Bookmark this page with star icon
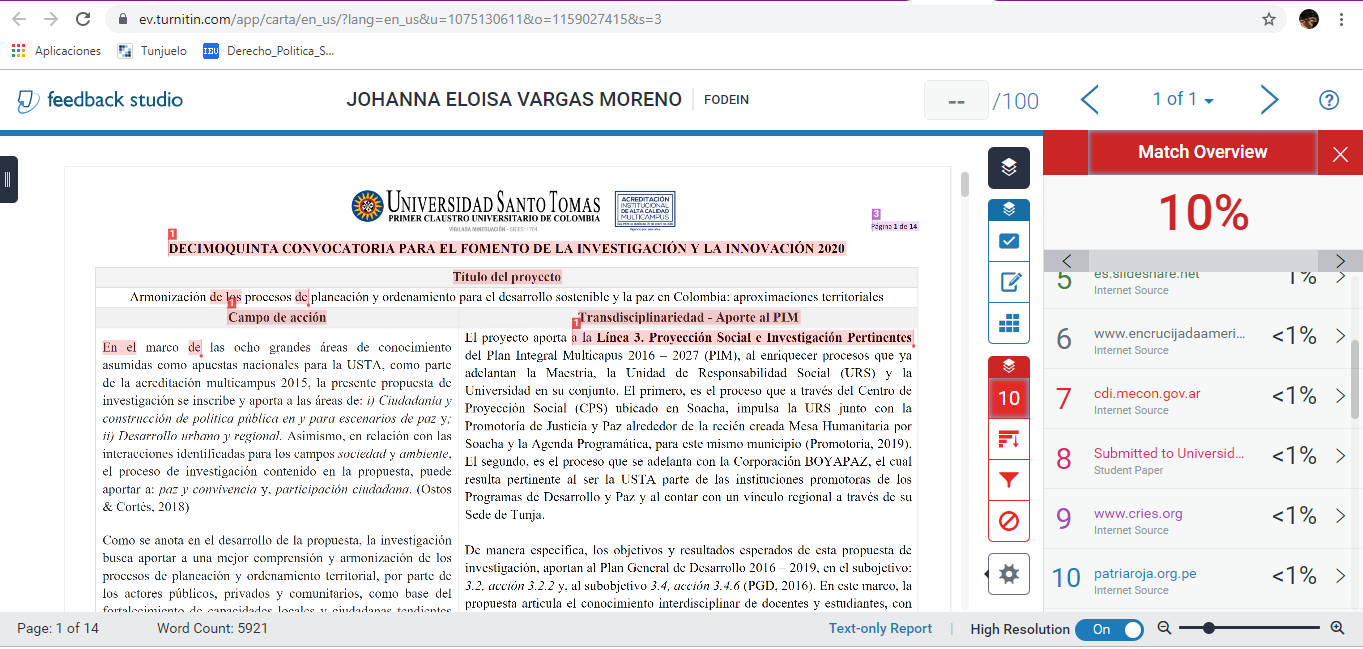Screen dimensions: 1363x649 pos(1269,19)
